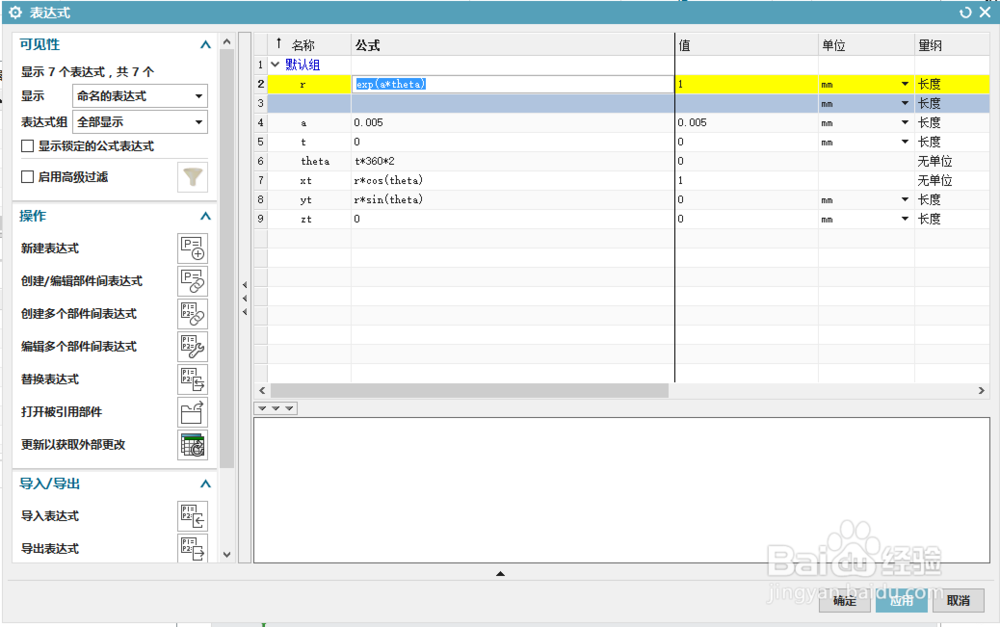Click the 导入表达式 label

[x=50, y=516]
